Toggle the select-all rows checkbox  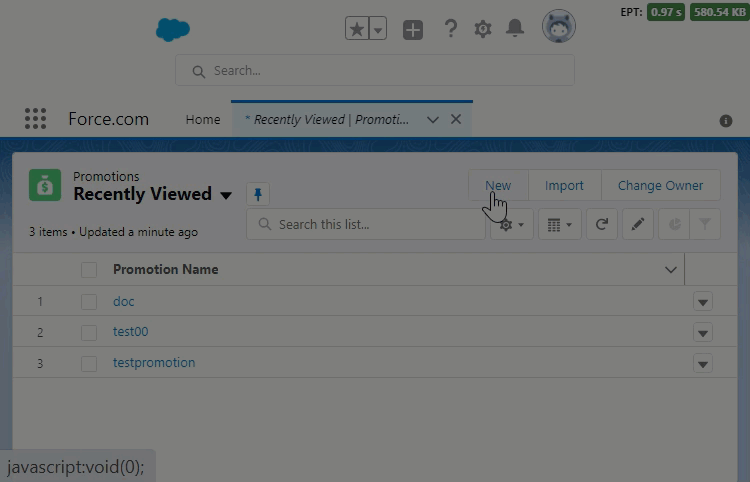coord(89,269)
